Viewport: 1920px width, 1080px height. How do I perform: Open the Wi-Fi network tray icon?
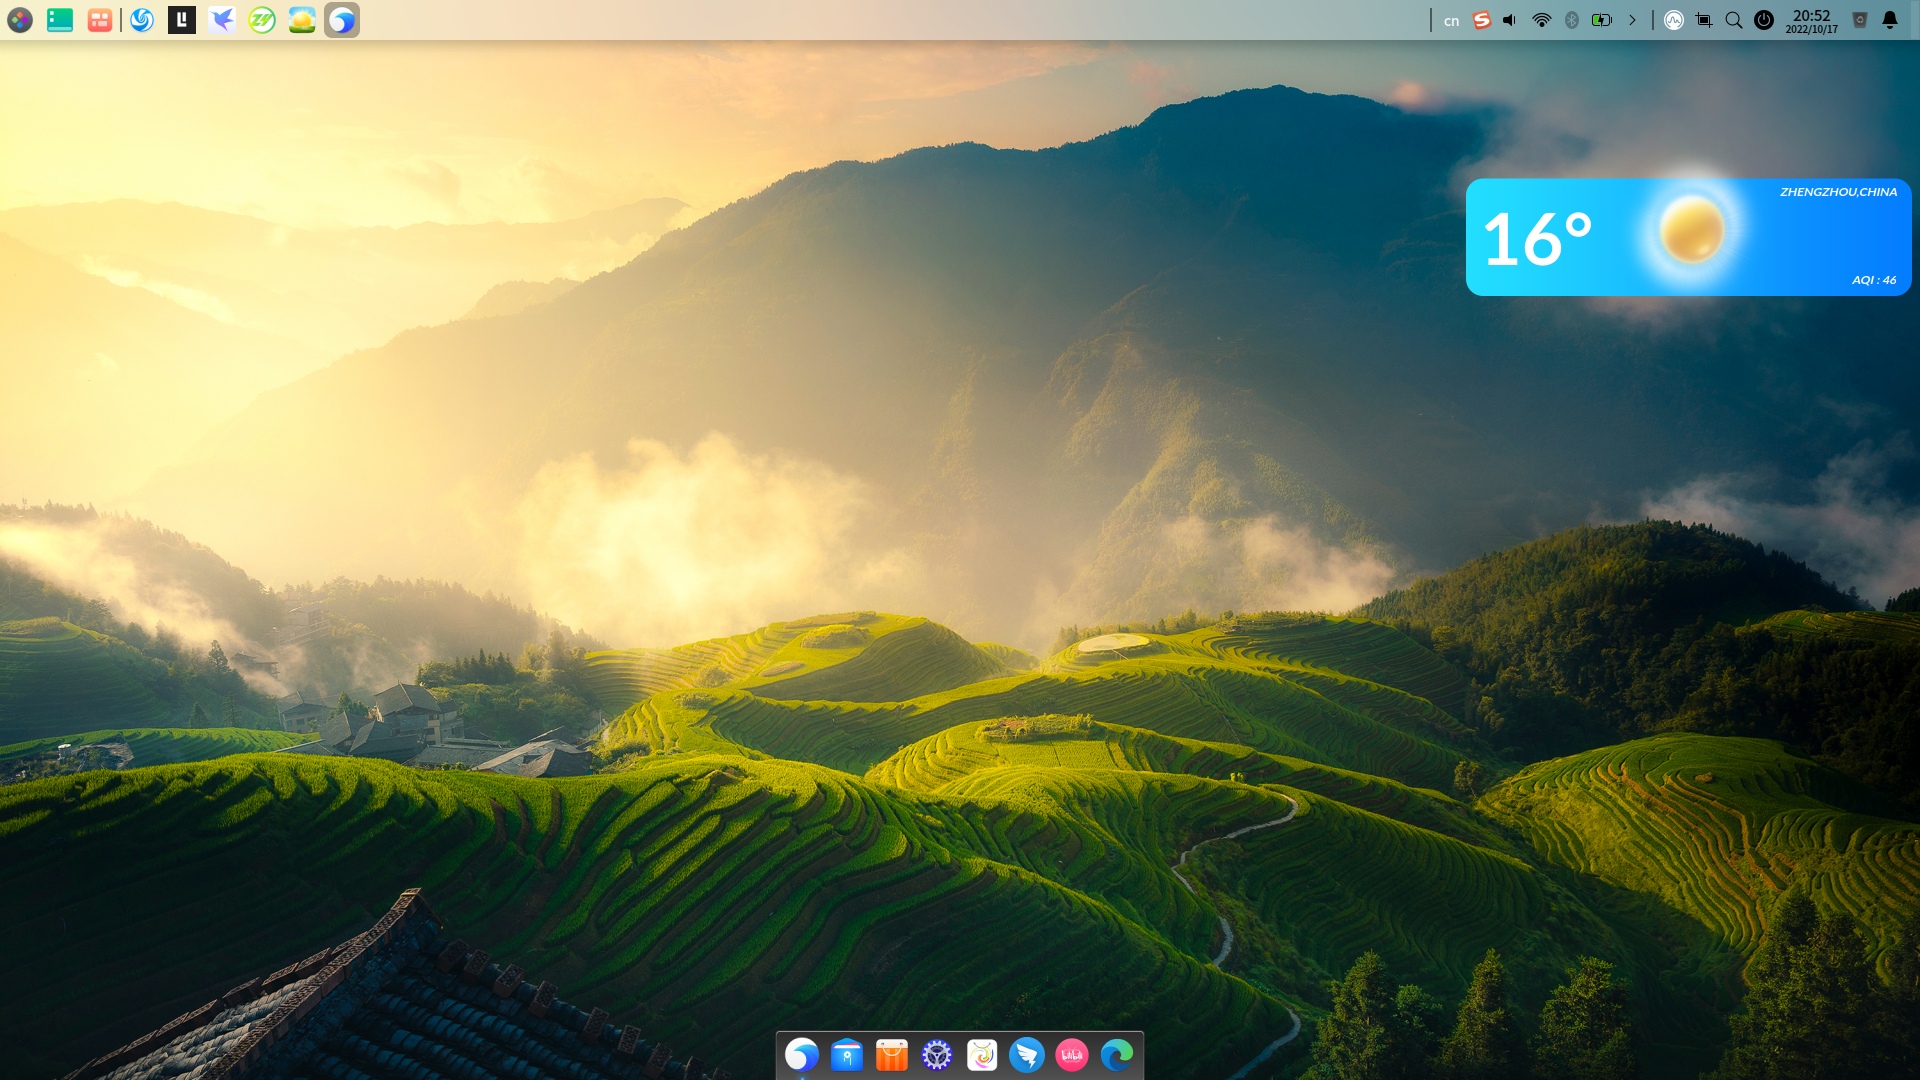click(x=1542, y=20)
